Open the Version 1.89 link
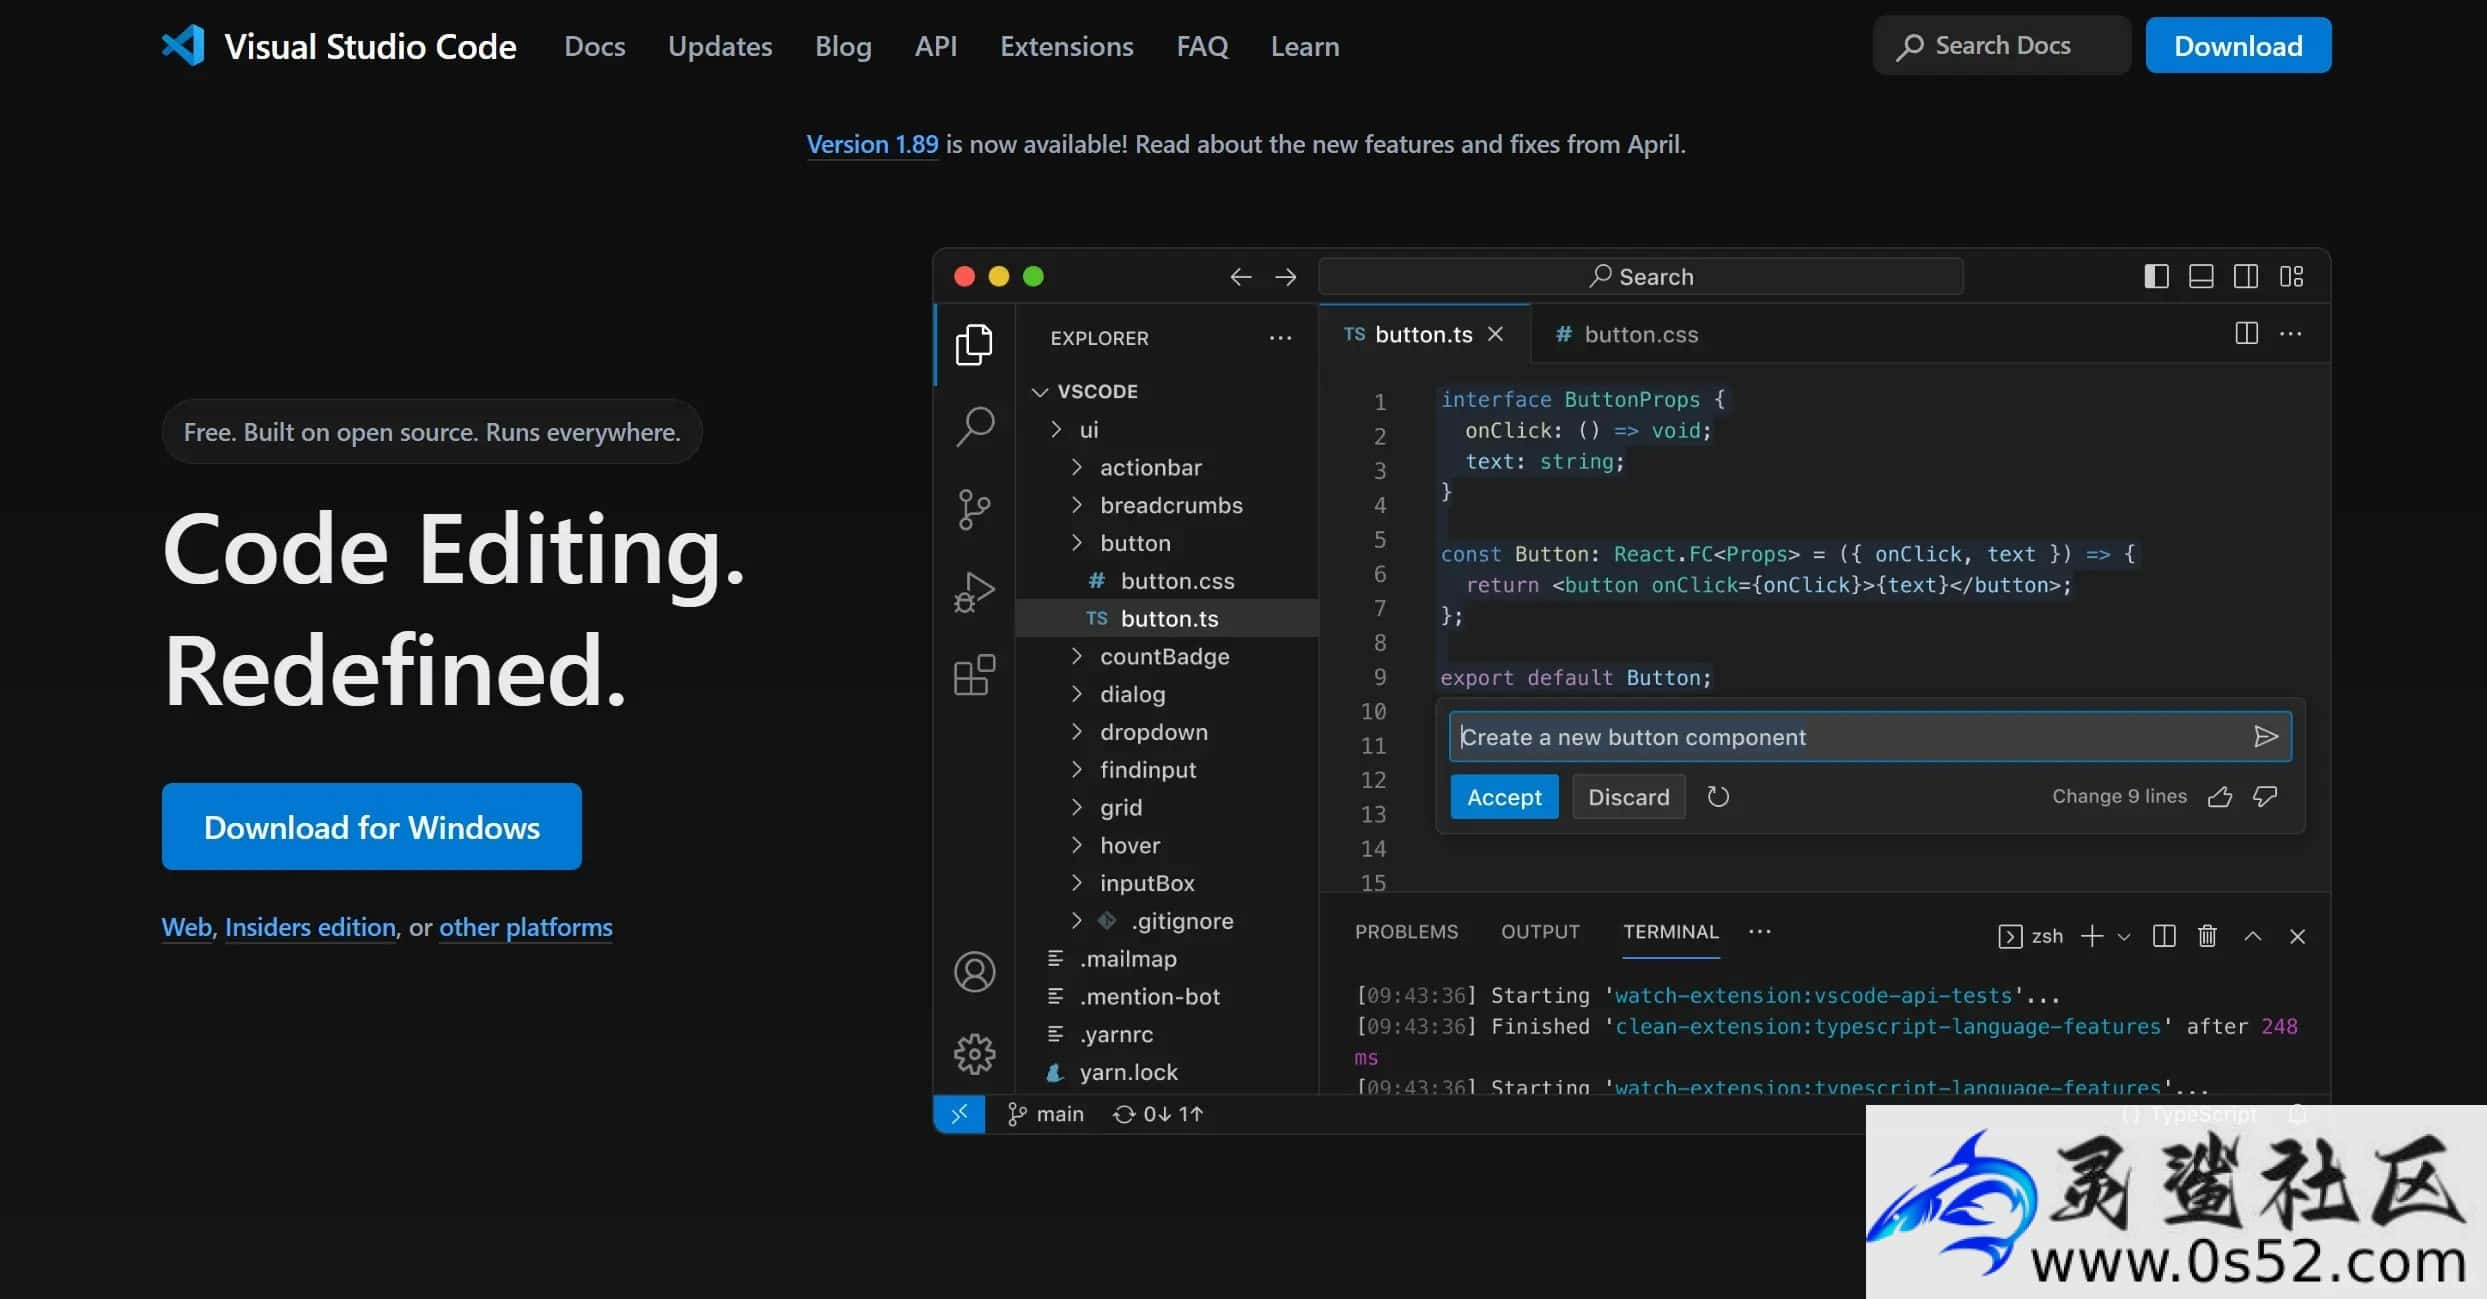This screenshot has width=2487, height=1299. tap(872, 144)
